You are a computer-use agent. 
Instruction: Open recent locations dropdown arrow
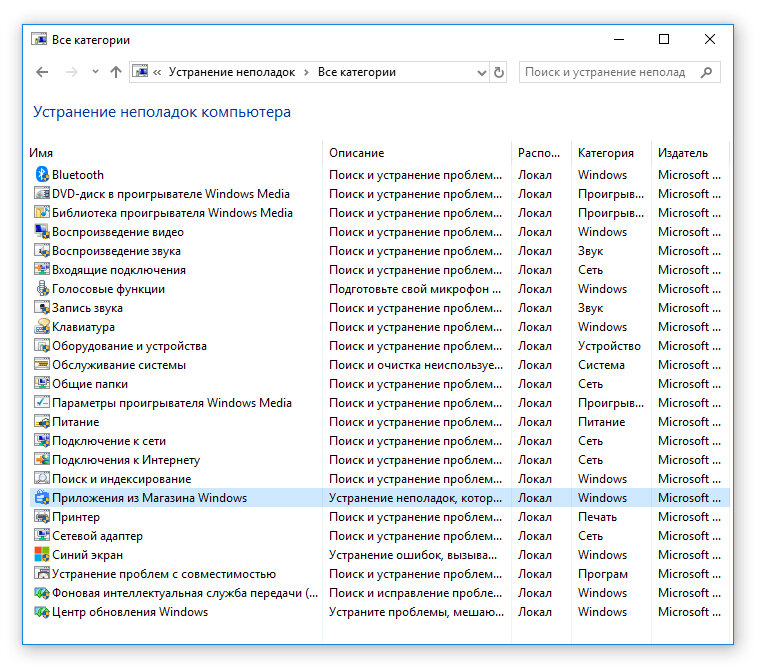point(95,72)
